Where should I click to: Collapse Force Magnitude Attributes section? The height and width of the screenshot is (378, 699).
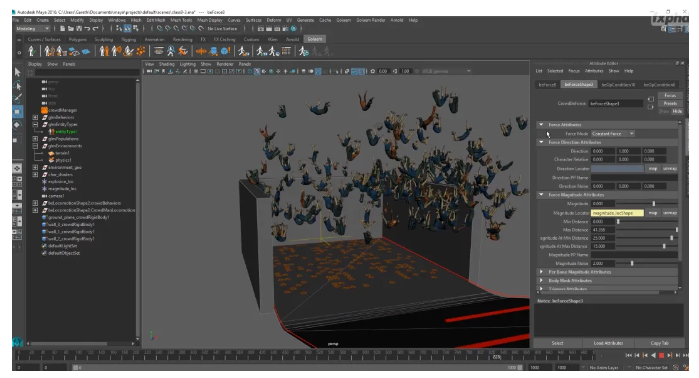(541, 195)
